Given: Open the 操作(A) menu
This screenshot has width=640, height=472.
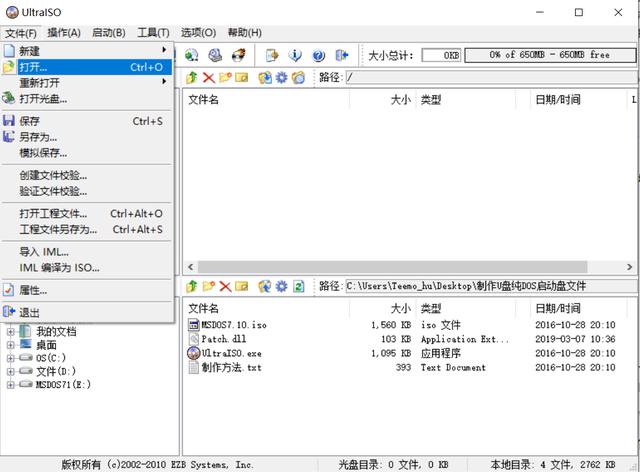Looking at the screenshot, I should tap(64, 33).
